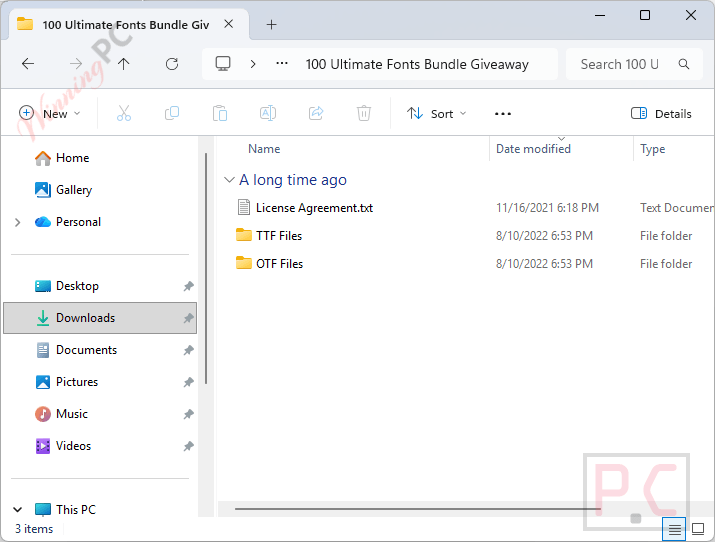Expand the Personal OneDrive tree node
715x542 pixels.
click(18, 222)
